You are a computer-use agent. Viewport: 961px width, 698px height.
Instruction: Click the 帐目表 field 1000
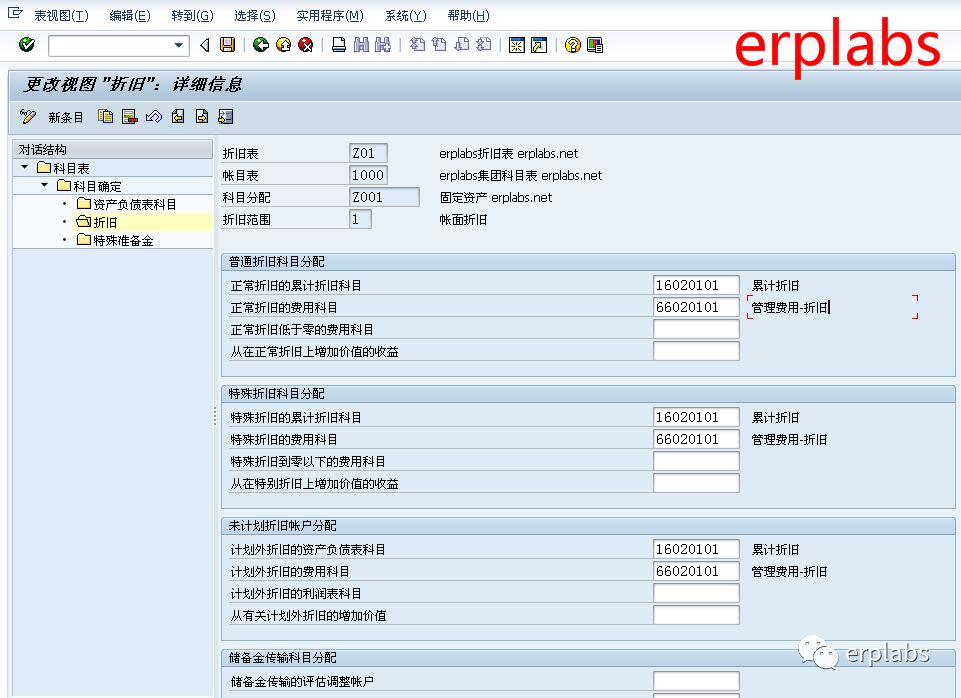point(368,175)
